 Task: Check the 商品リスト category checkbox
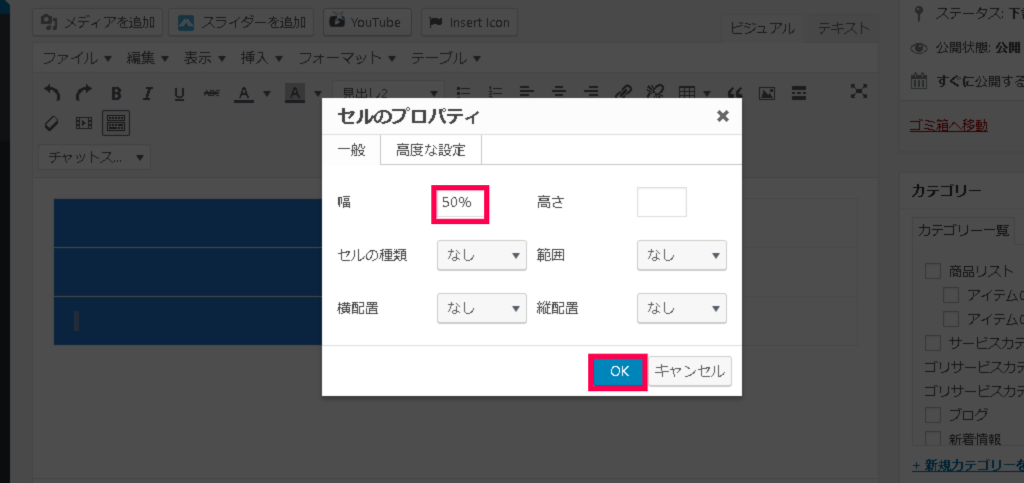point(933,271)
